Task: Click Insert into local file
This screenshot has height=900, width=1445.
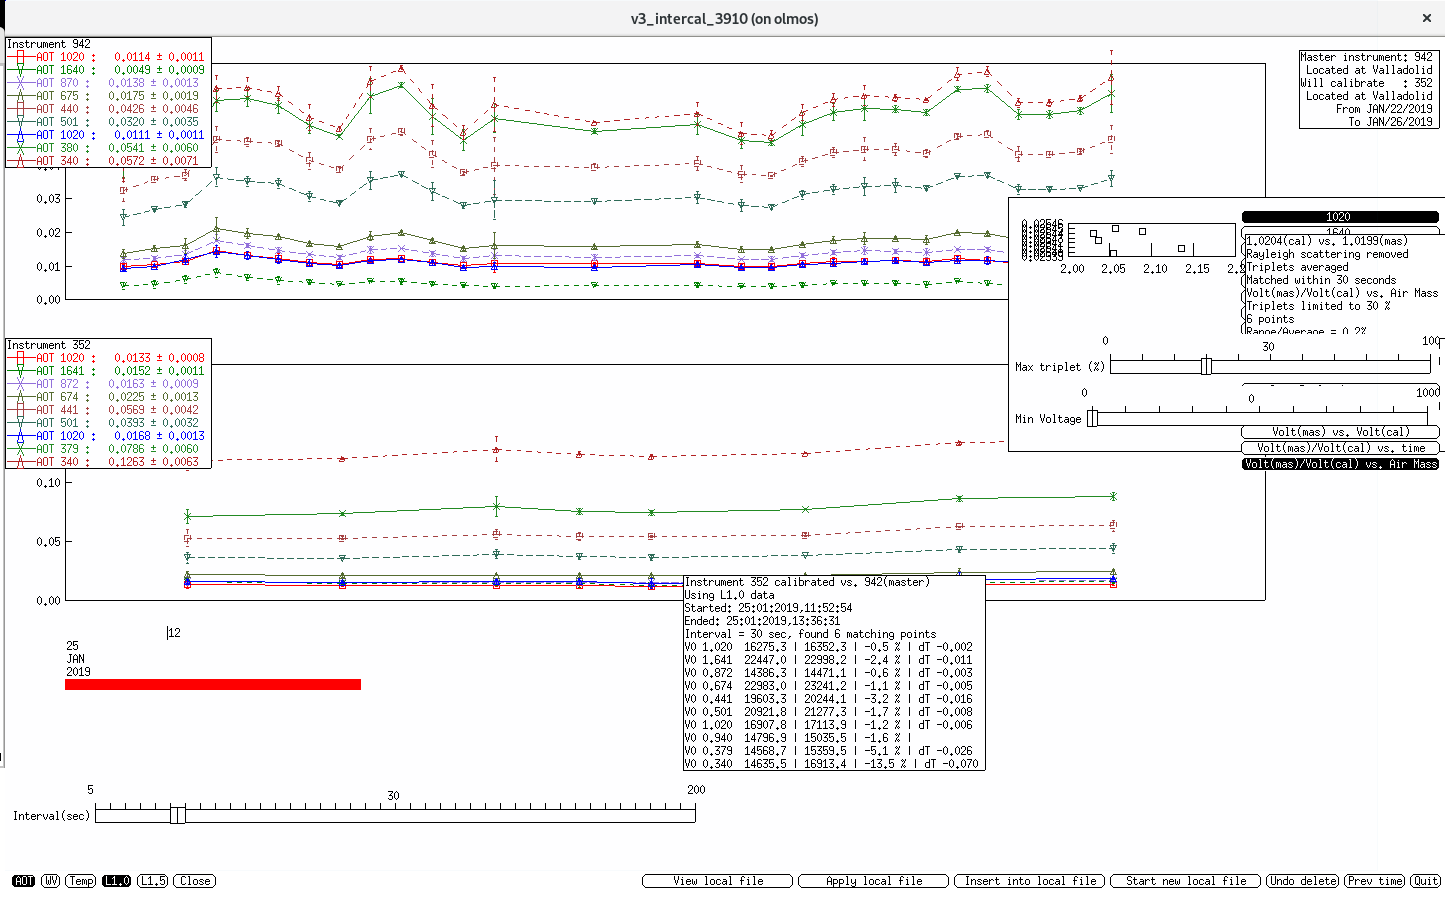Action: (1029, 881)
